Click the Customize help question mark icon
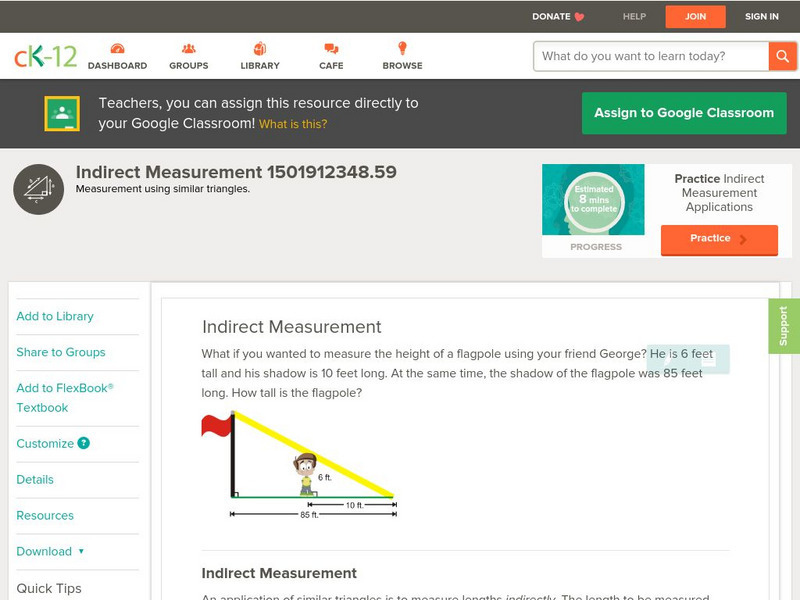800x600 pixels. pos(84,443)
